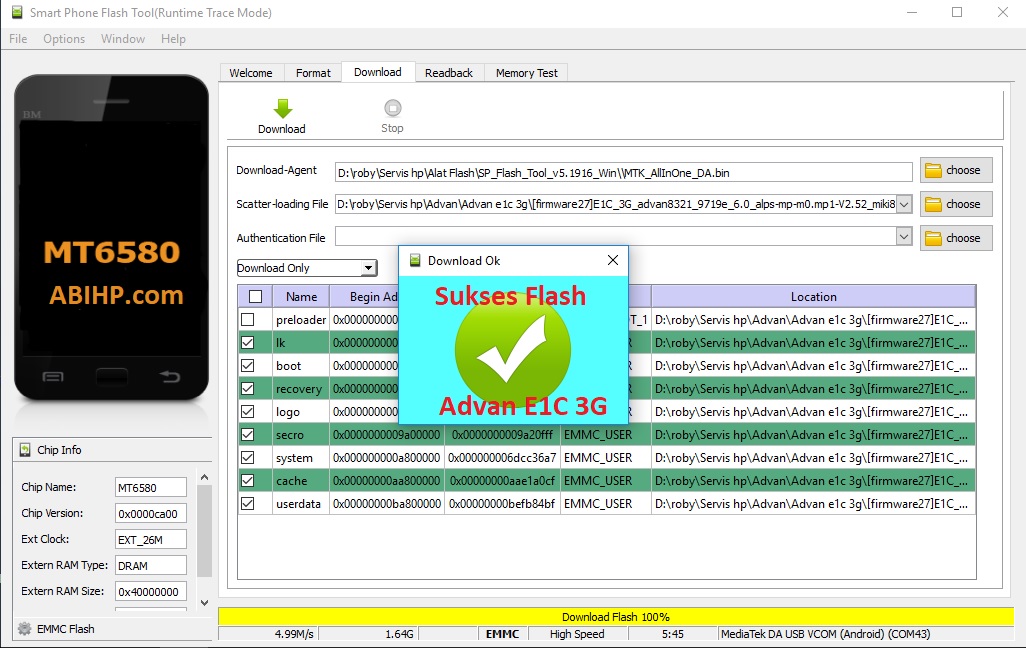This screenshot has width=1026, height=648.
Task: Click the Scatter-loading File path field
Action: tap(615, 204)
